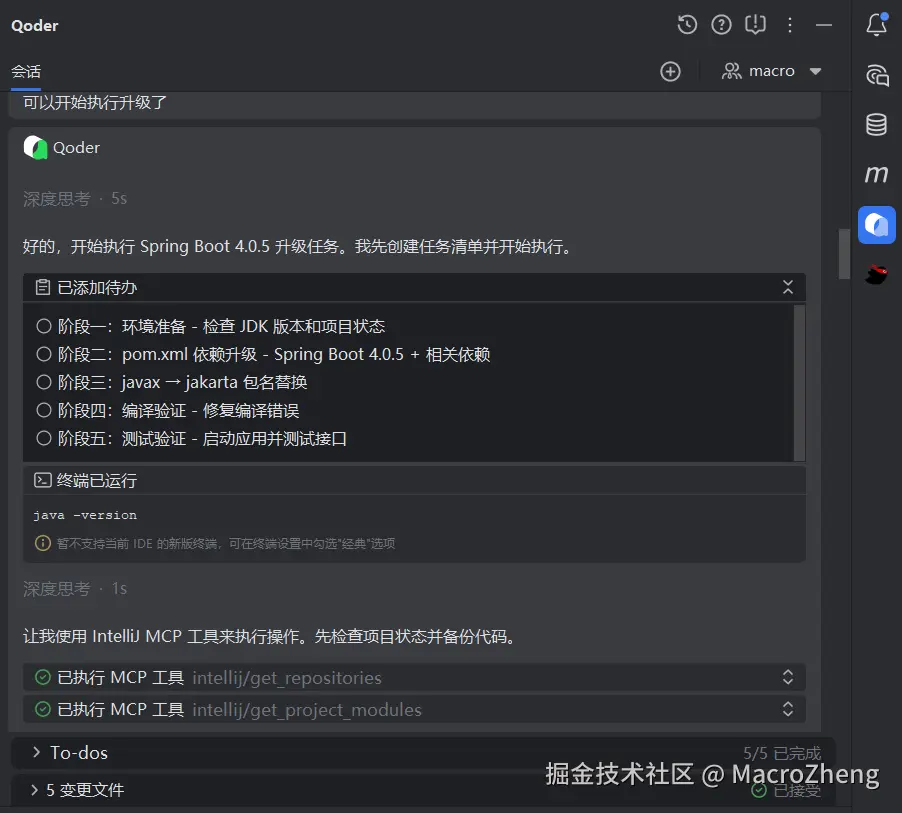Image resolution: width=902 pixels, height=813 pixels.
Task: Toggle the 阶段二 pom.xml 依赖升级 todo circle
Action: [x=44, y=354]
